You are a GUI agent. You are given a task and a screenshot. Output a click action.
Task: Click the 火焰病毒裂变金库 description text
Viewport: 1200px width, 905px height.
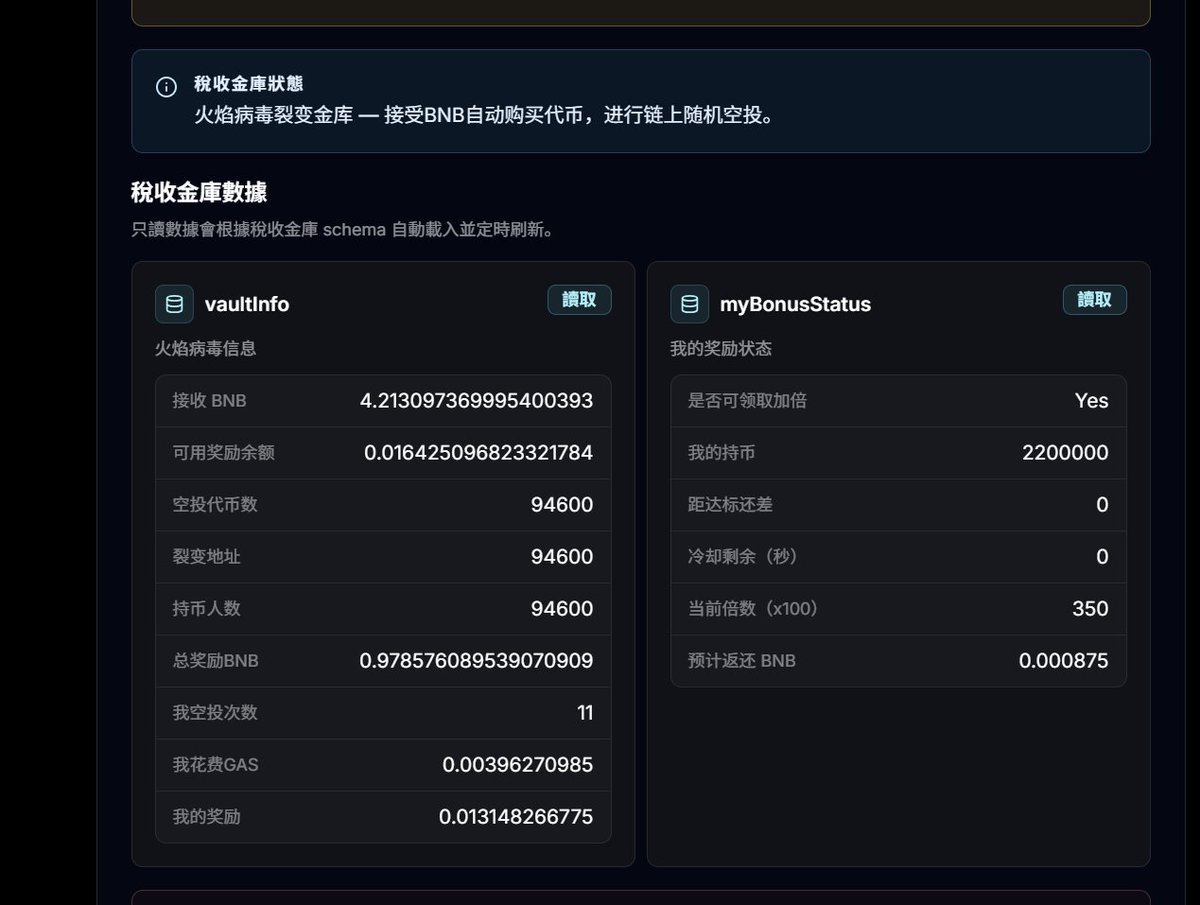[484, 115]
